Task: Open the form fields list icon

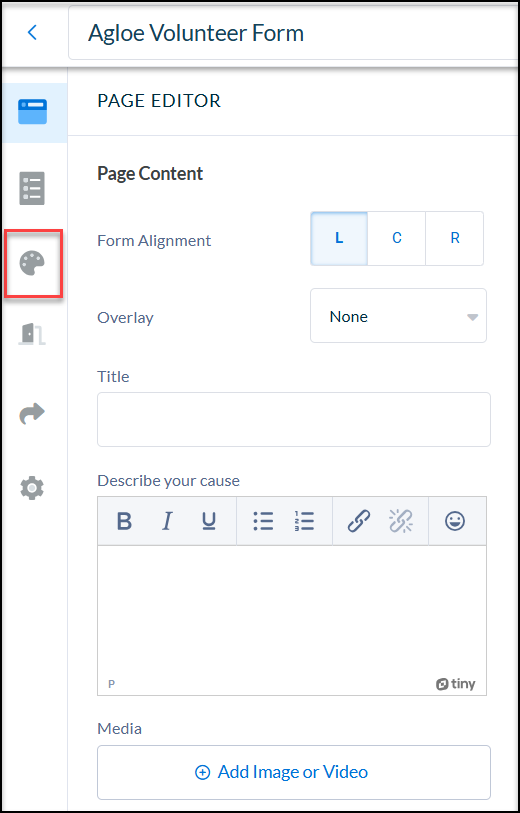Action: click(32, 188)
